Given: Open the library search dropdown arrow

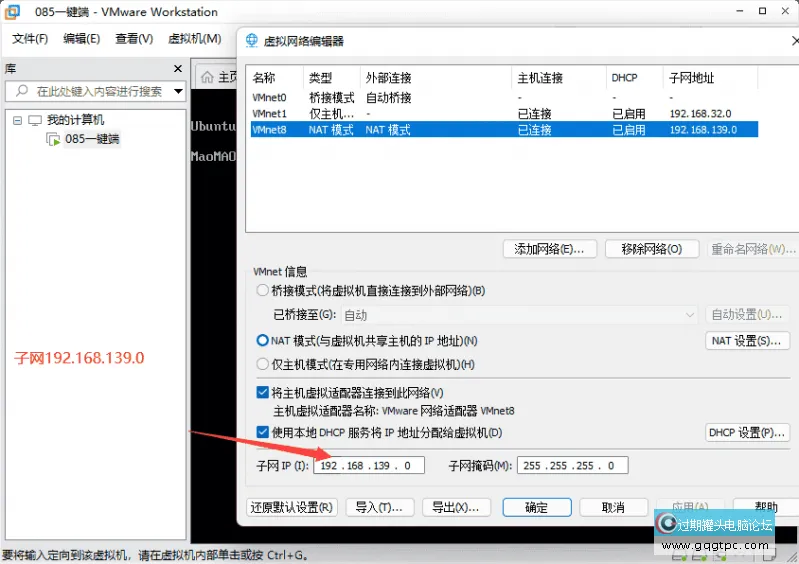Looking at the screenshot, I should pos(178,92).
